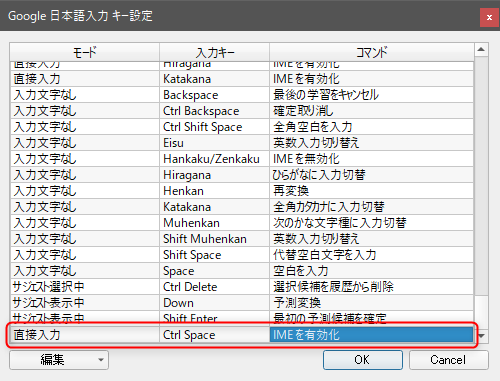
Task: Select ひらがなに入力切替 command cell
Action: pos(371,175)
